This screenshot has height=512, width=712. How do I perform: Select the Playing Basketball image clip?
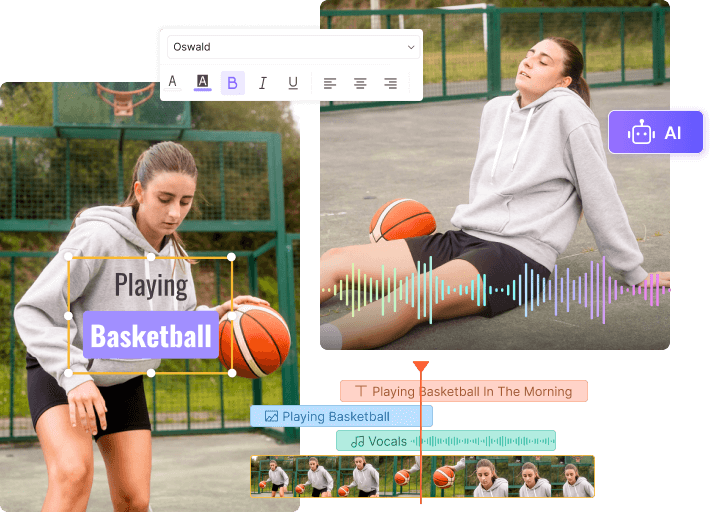coord(341,416)
